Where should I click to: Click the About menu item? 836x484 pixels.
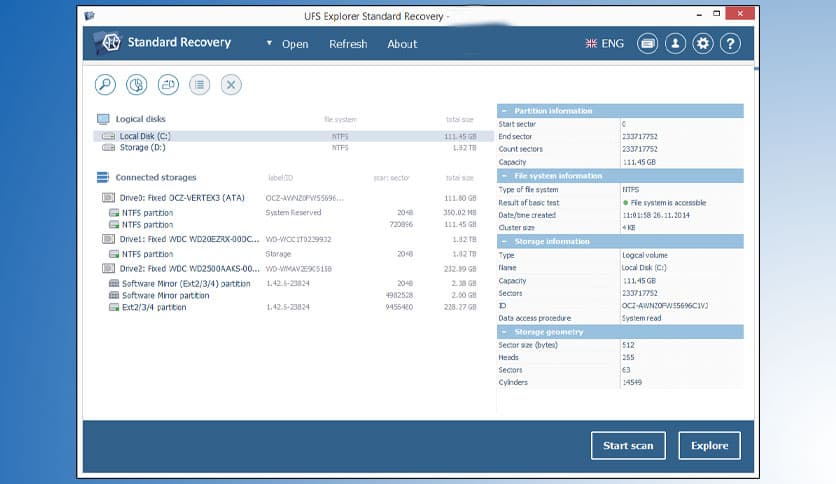pyautogui.click(x=402, y=44)
